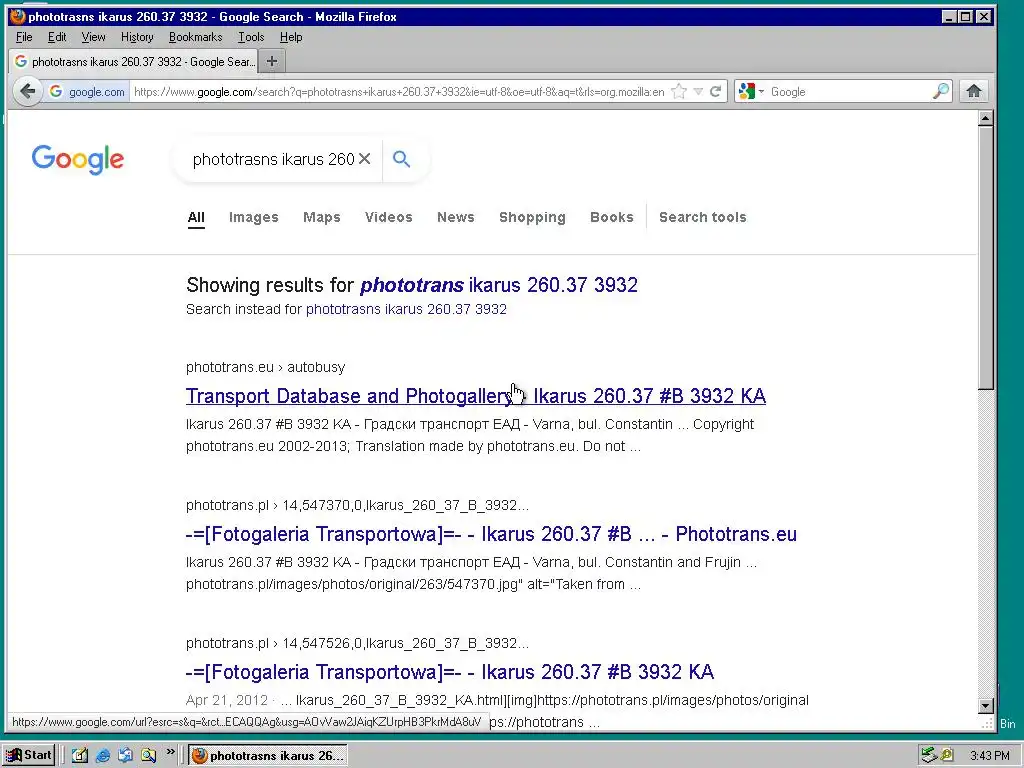Launch Internet Explorer from quick launch
Image resolution: width=1024 pixels, height=768 pixels.
coord(103,755)
